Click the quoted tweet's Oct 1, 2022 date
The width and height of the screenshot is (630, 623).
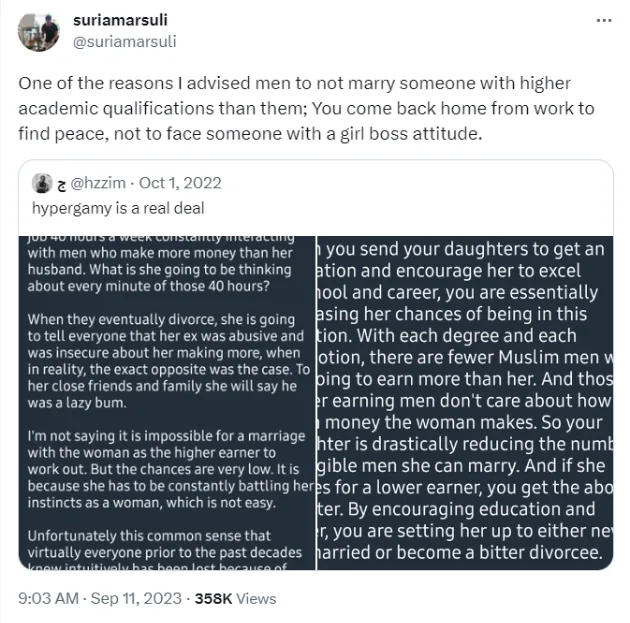coord(182,183)
